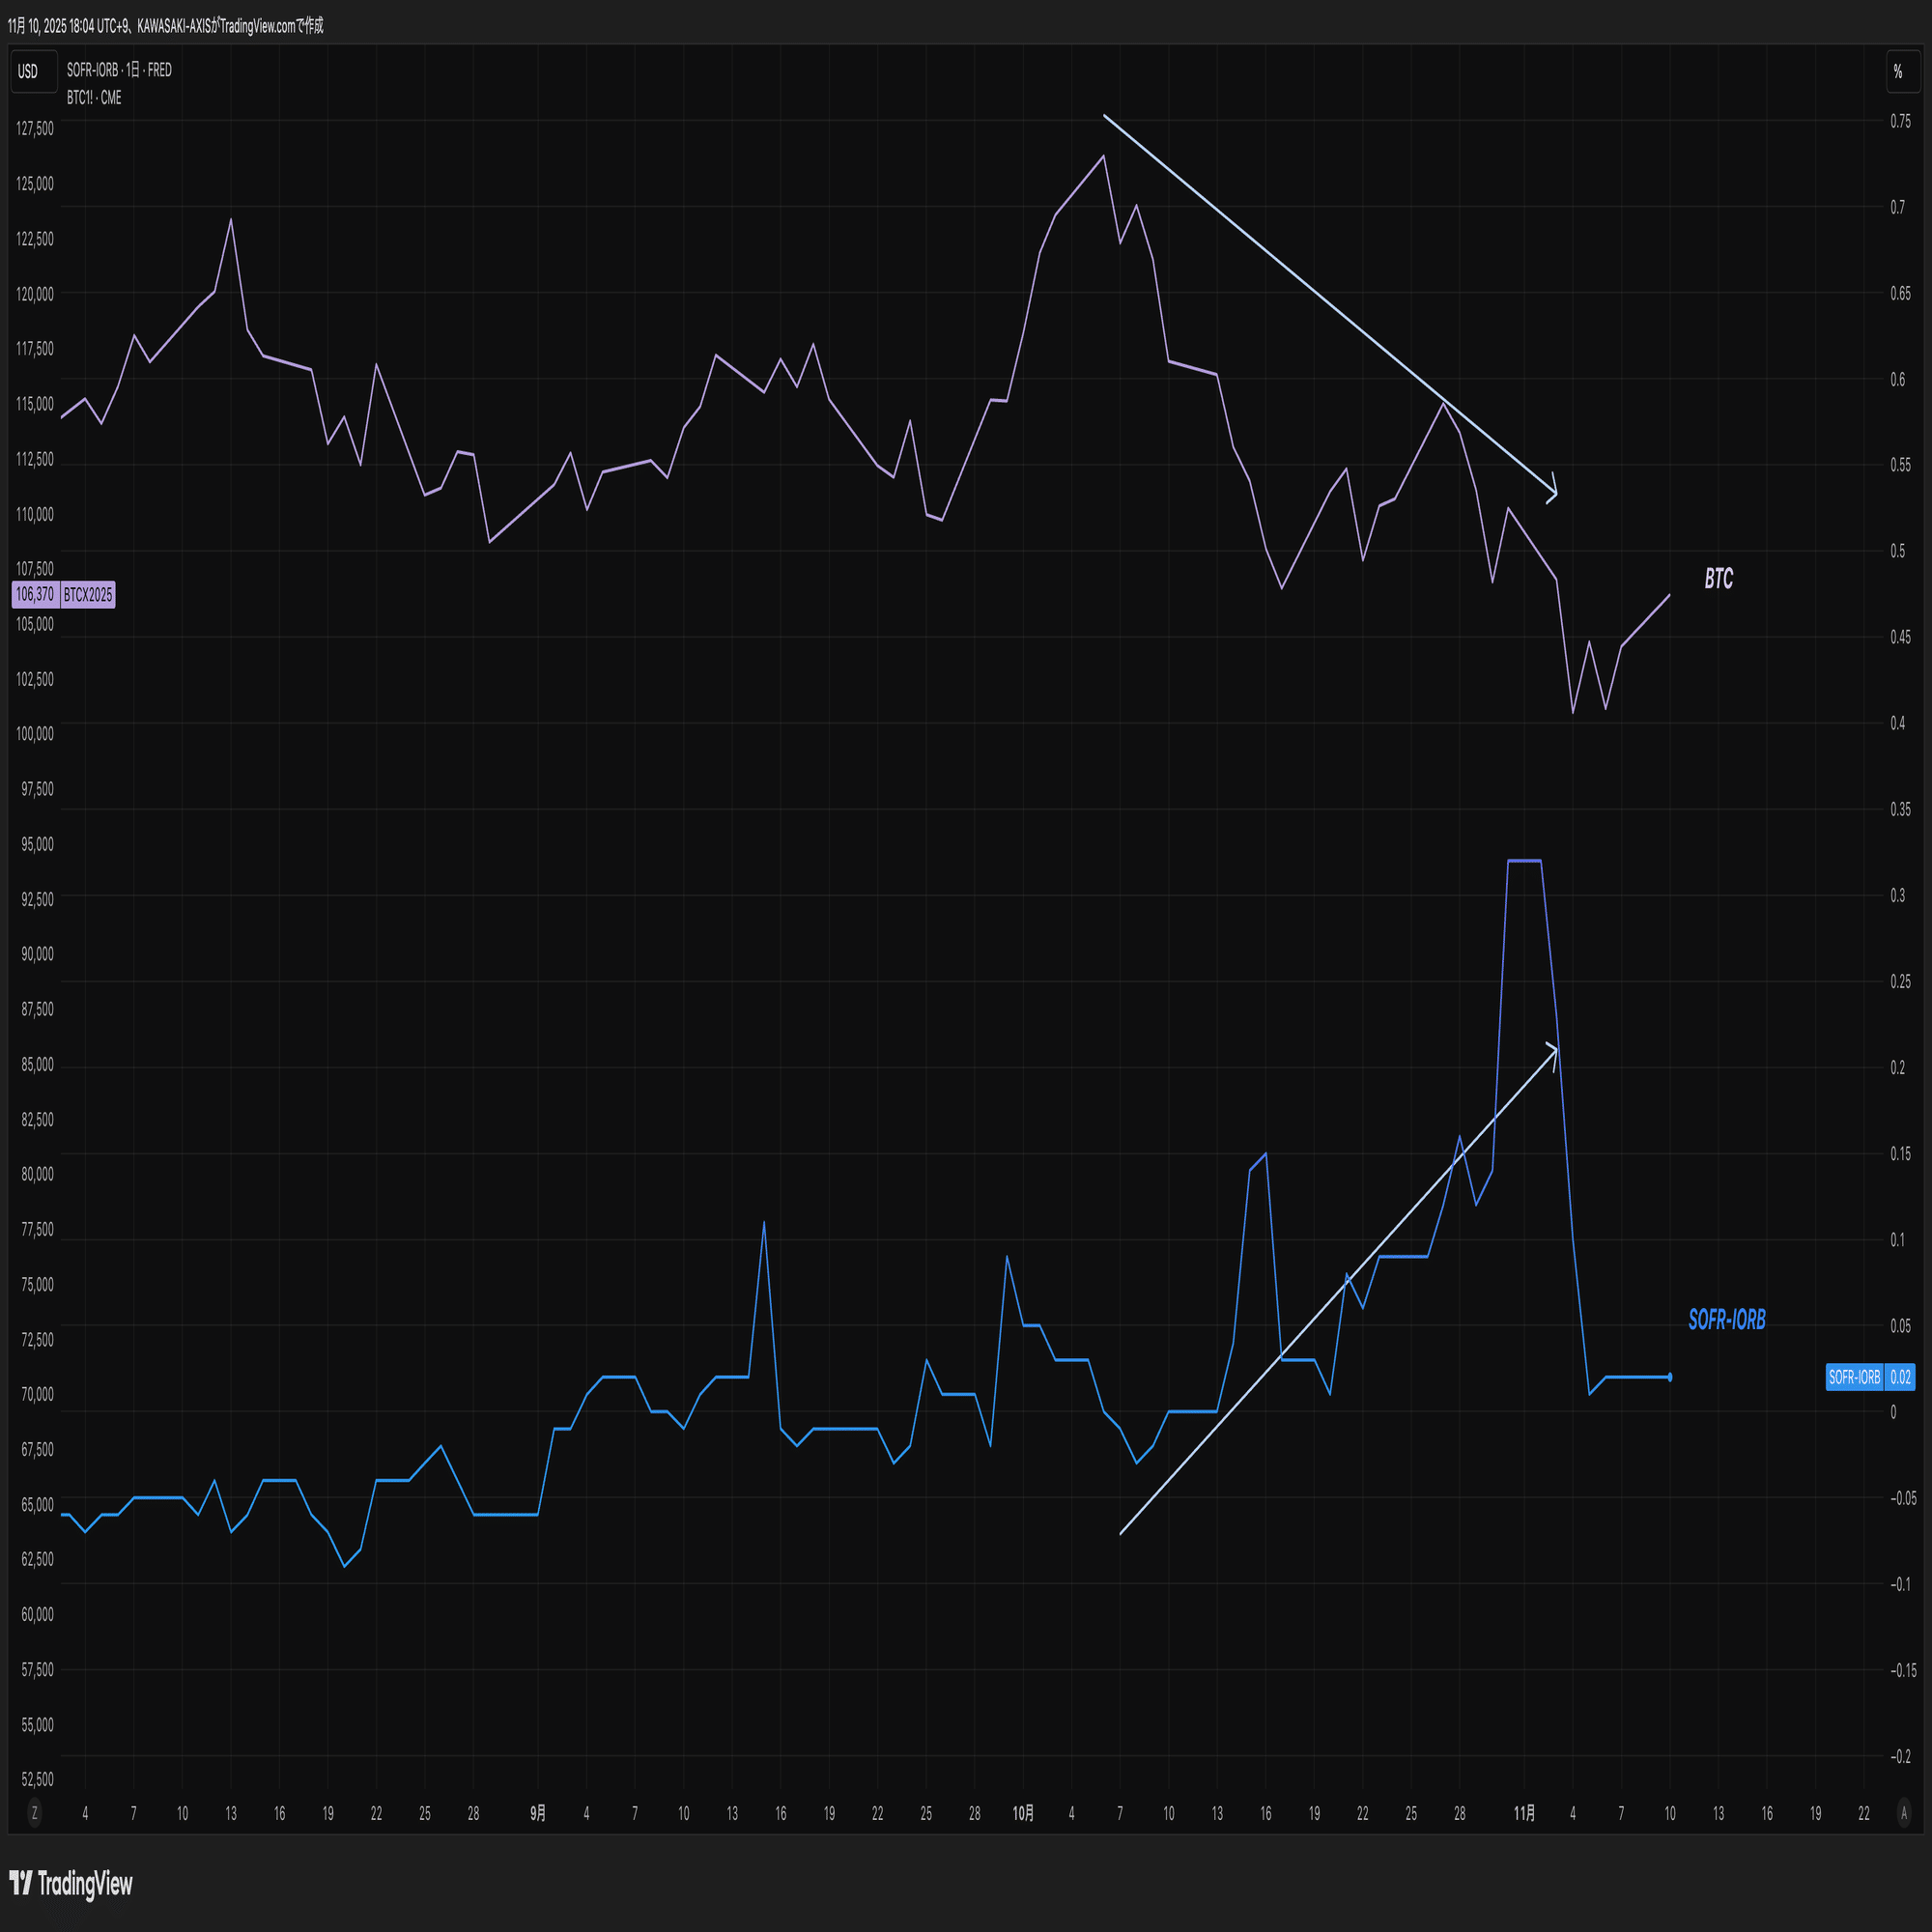Click the 11月 label on time axis
The width and height of the screenshot is (1932, 1932).
point(1524,1813)
